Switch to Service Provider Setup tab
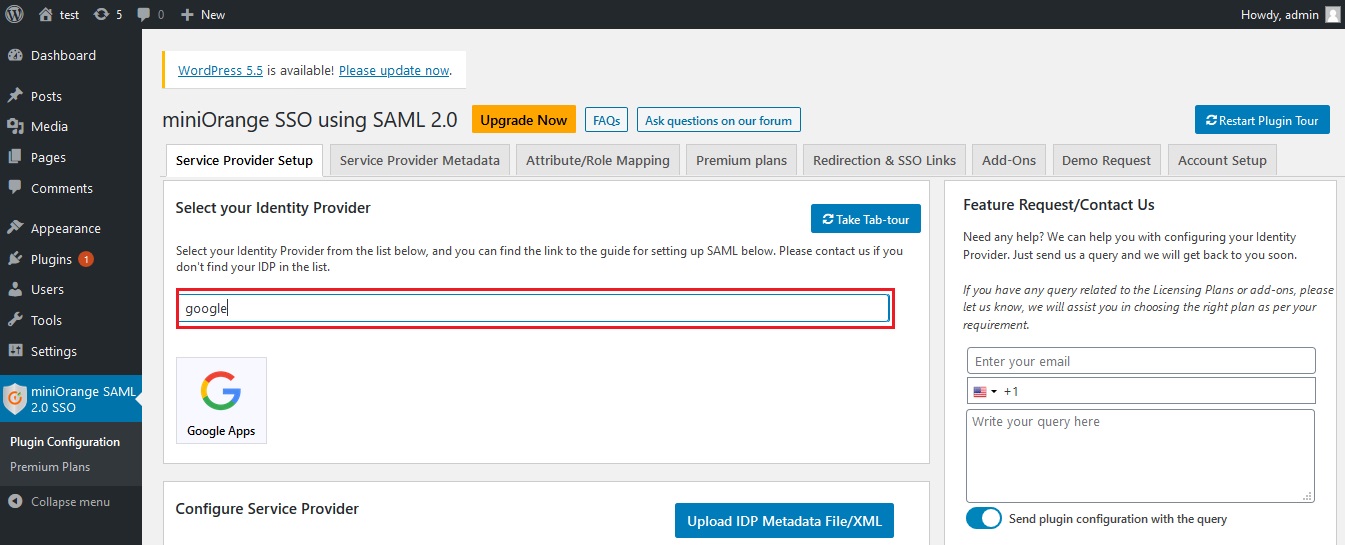This screenshot has height=545, width=1345. [x=244, y=160]
